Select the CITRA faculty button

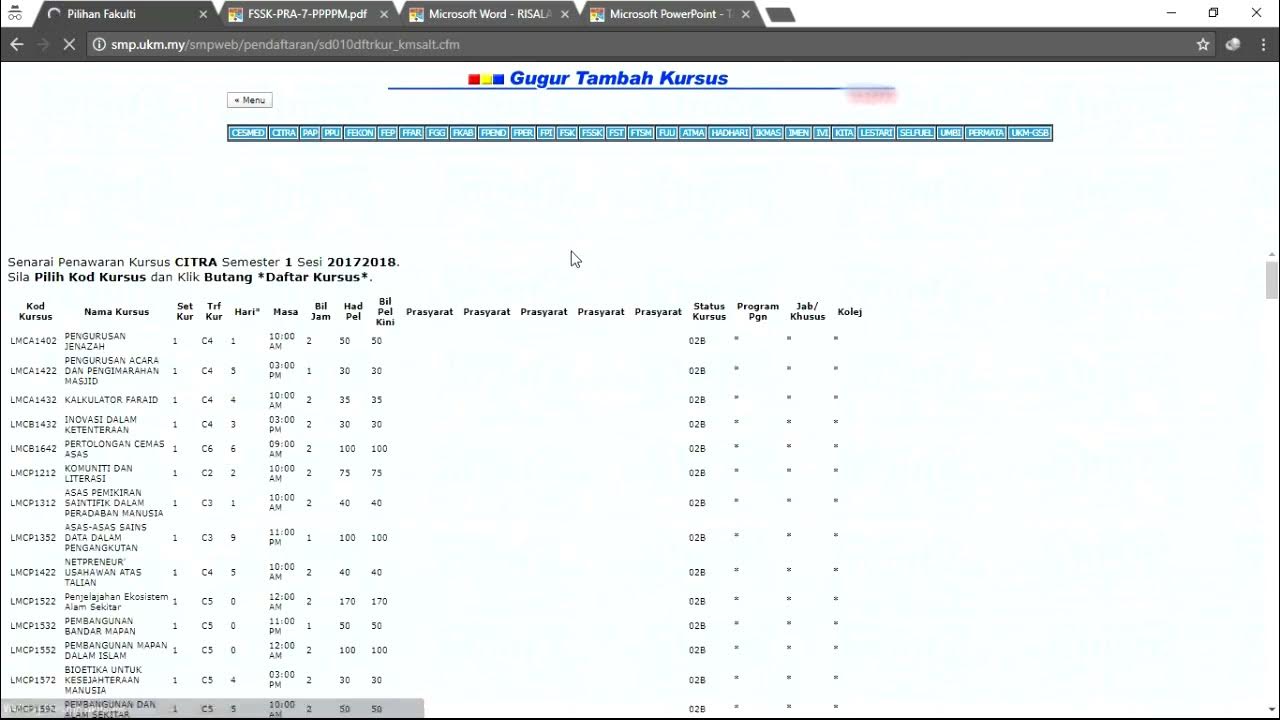283,133
